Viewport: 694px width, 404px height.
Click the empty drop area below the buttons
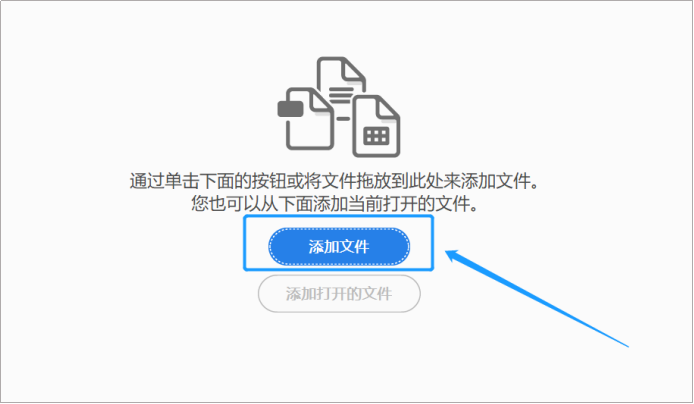(339, 356)
